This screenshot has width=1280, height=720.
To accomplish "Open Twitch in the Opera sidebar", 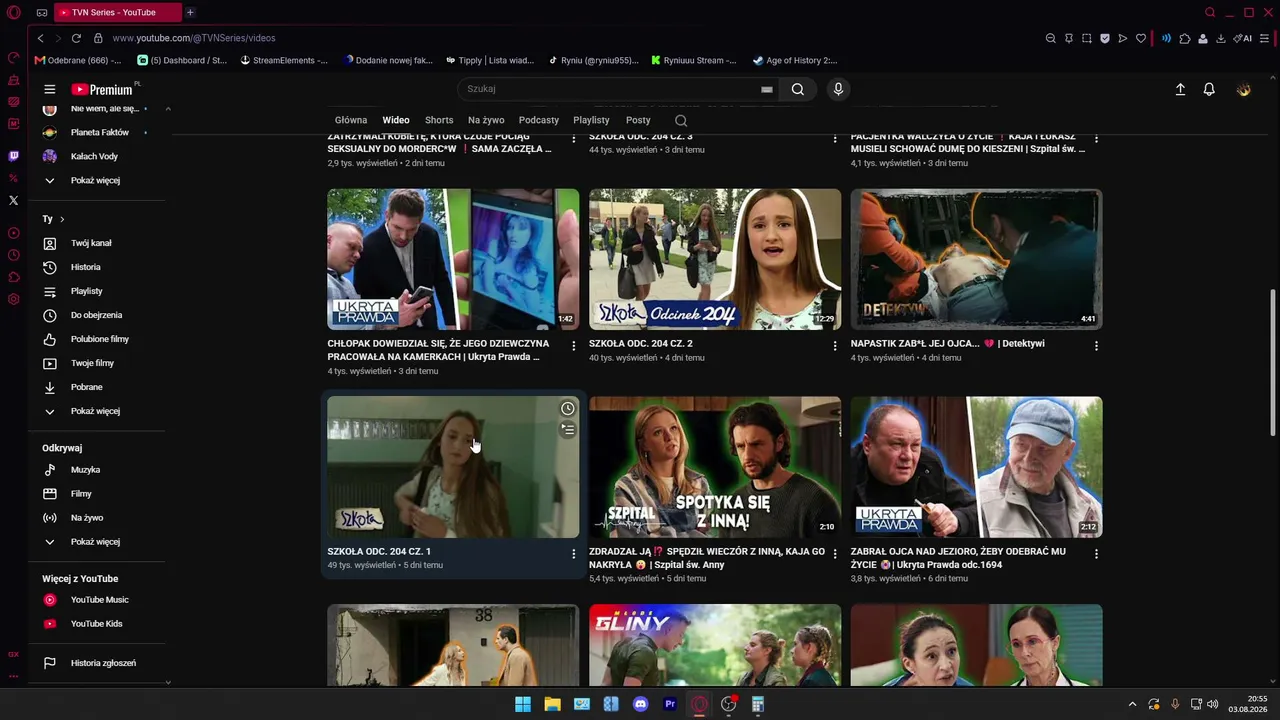I will [14, 156].
